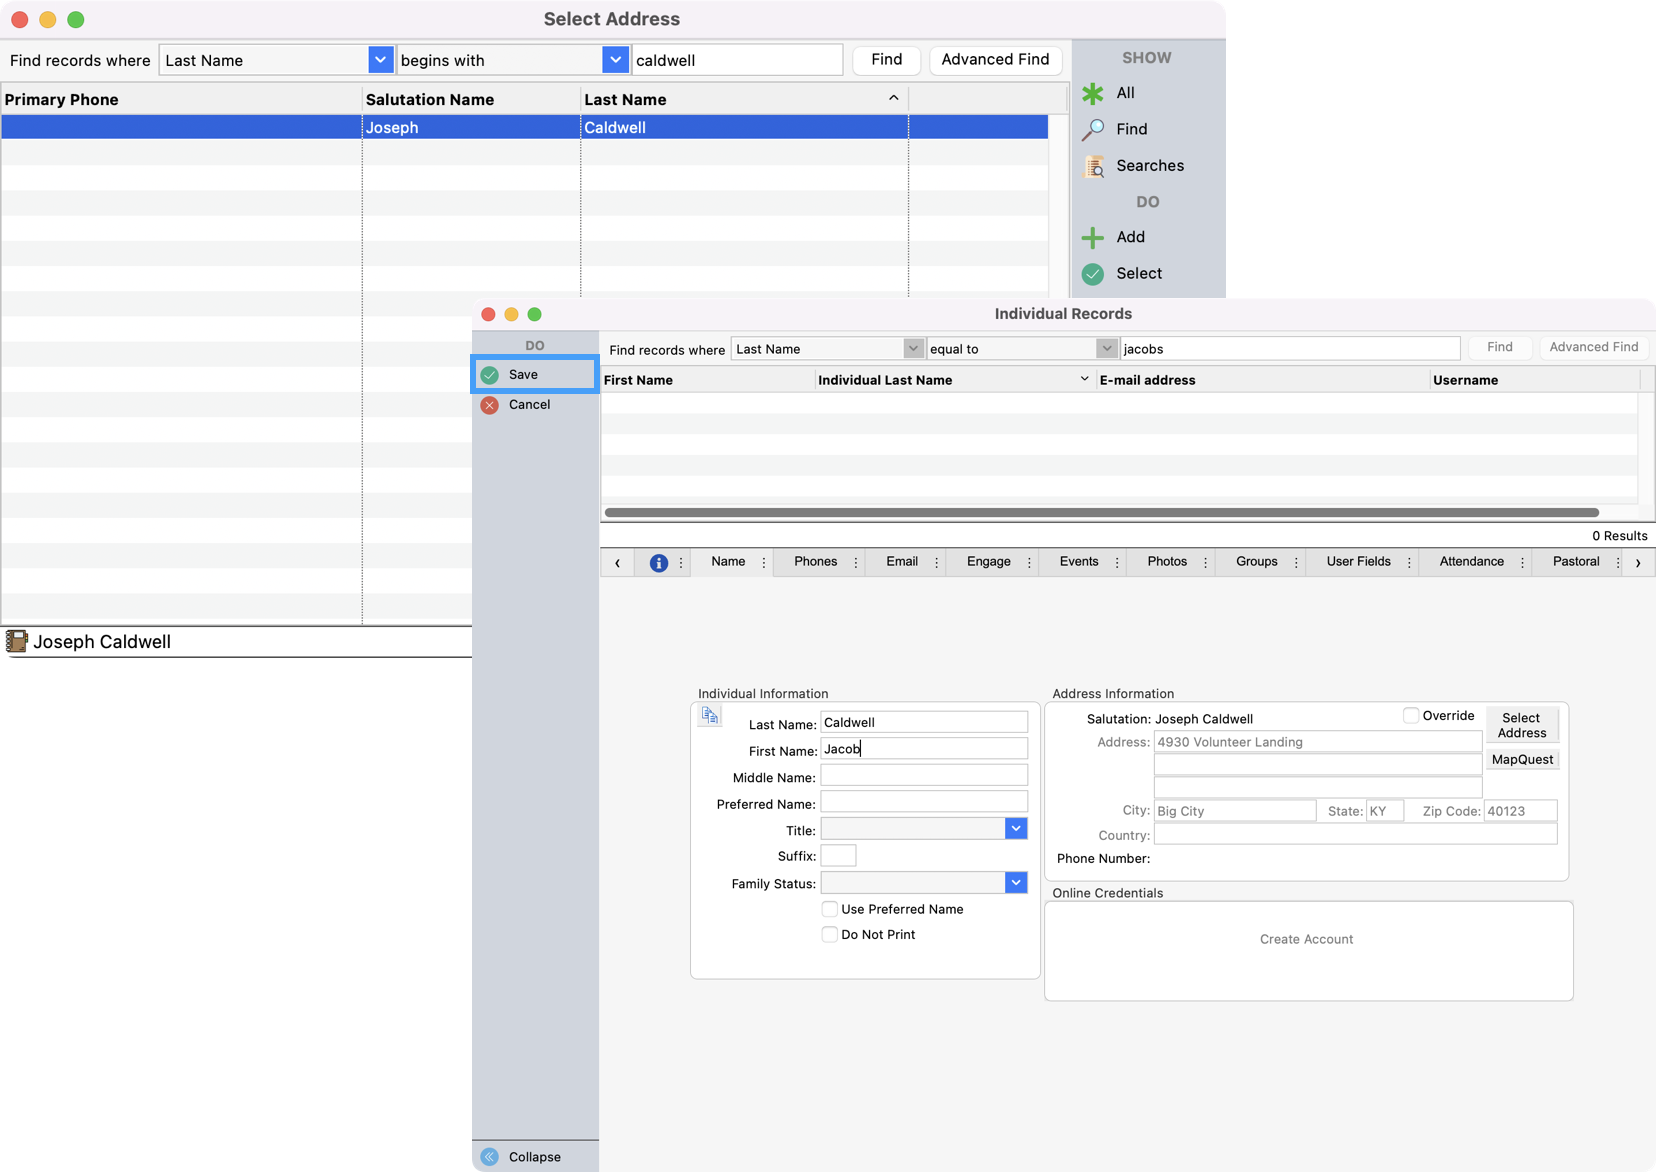Click the Advanced Find button
The width and height of the screenshot is (1656, 1172).
coord(995,60)
